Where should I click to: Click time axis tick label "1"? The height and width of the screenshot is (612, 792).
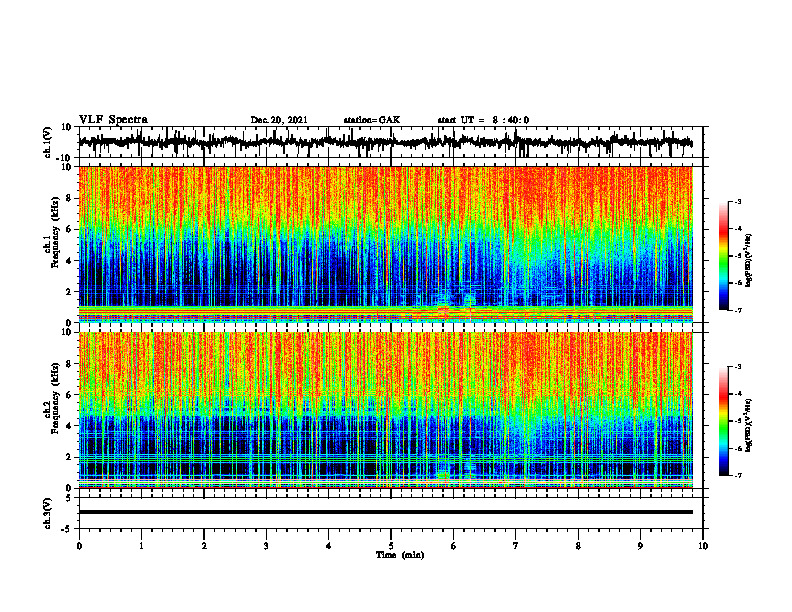click(141, 546)
